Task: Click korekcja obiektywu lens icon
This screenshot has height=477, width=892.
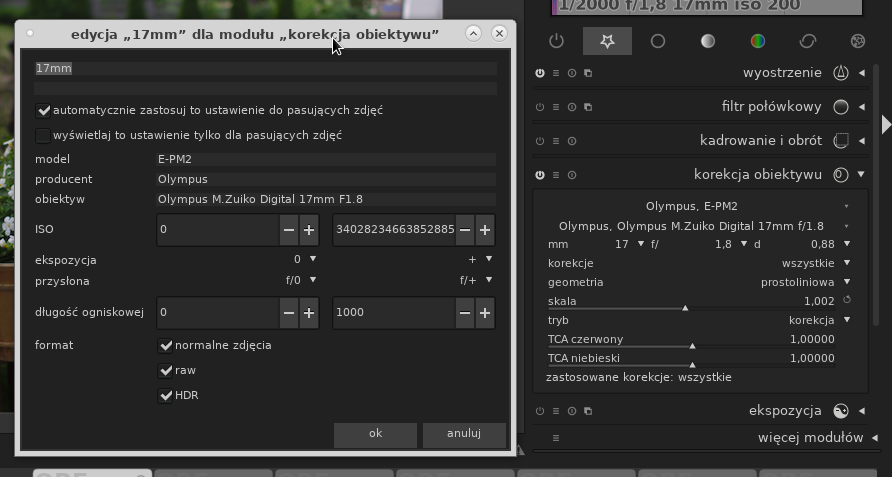Action: (x=841, y=175)
